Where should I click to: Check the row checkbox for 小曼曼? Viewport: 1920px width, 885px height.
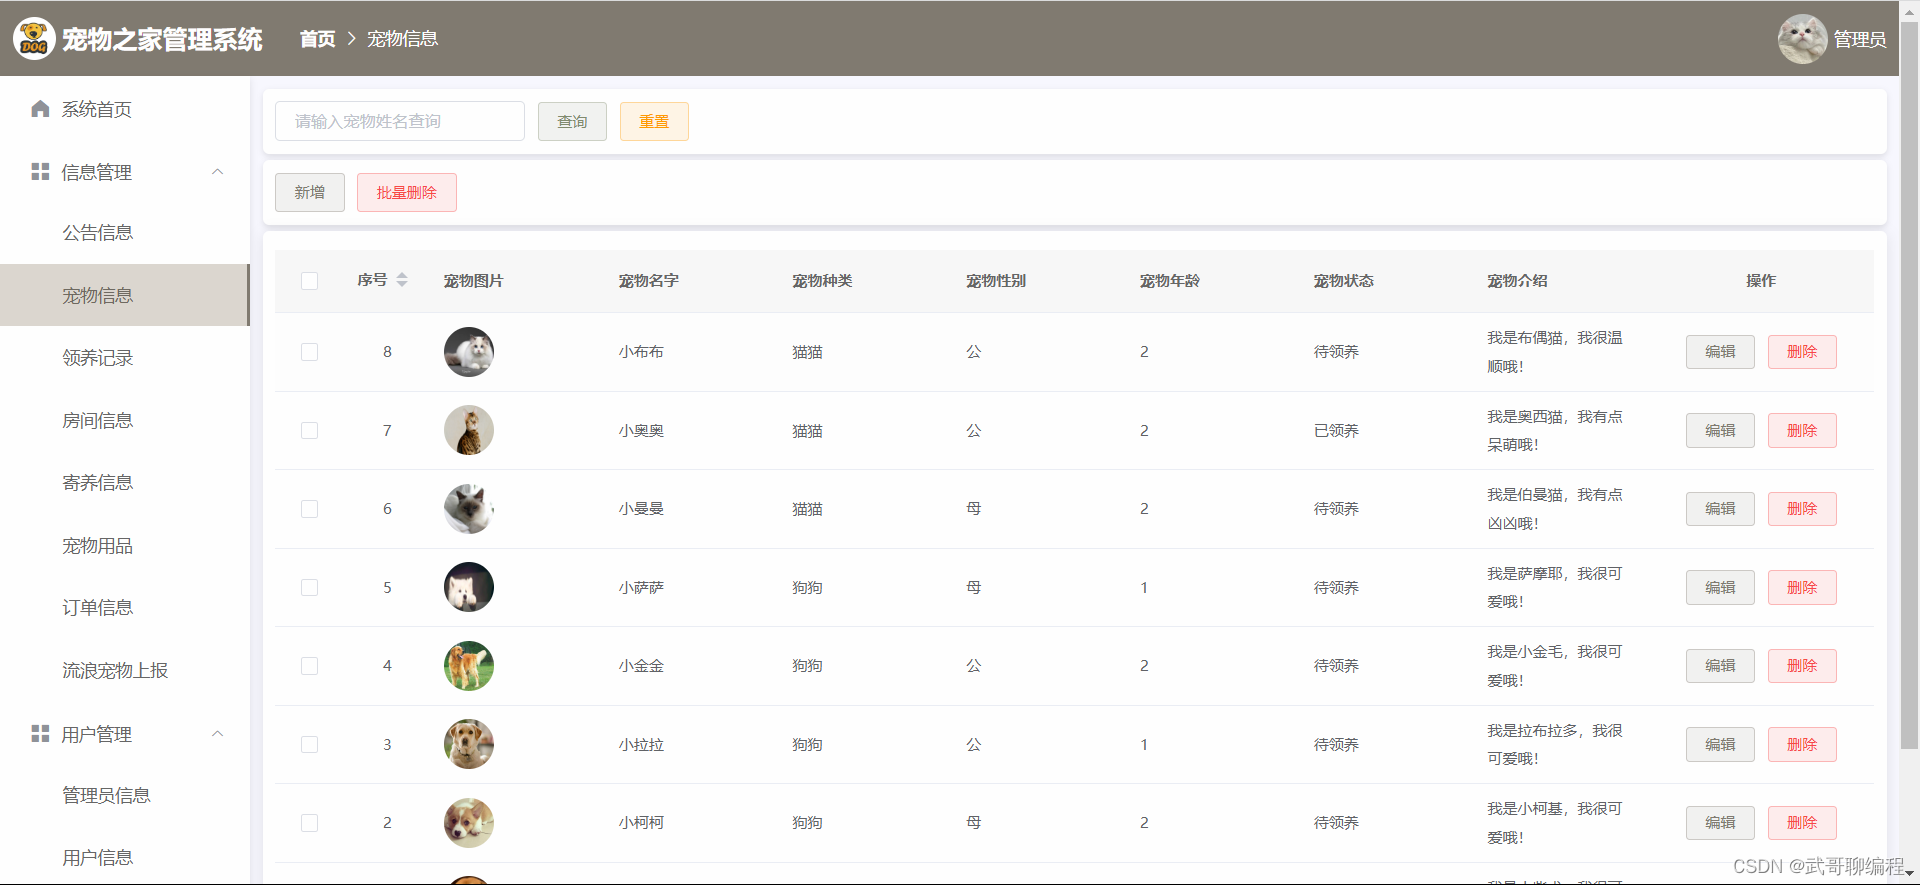pyautogui.click(x=310, y=509)
